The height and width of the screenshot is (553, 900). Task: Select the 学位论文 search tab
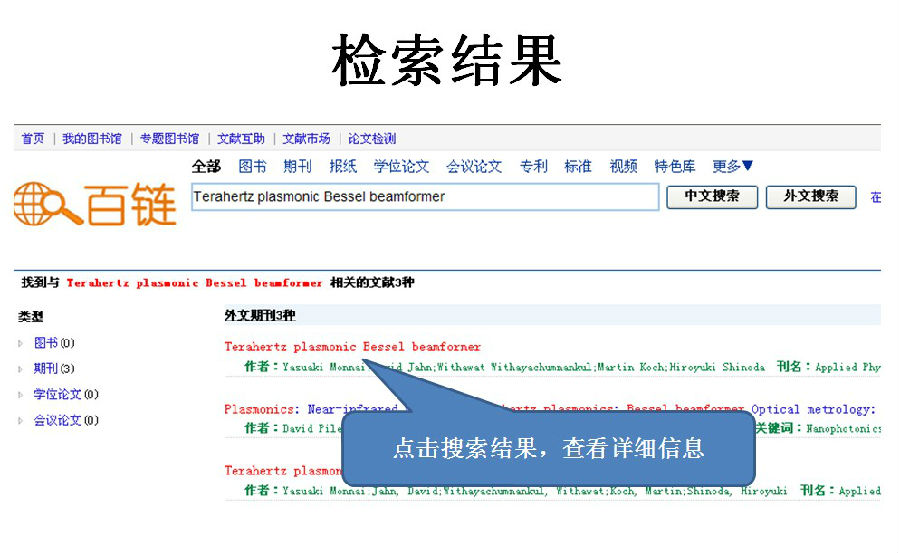[401, 167]
